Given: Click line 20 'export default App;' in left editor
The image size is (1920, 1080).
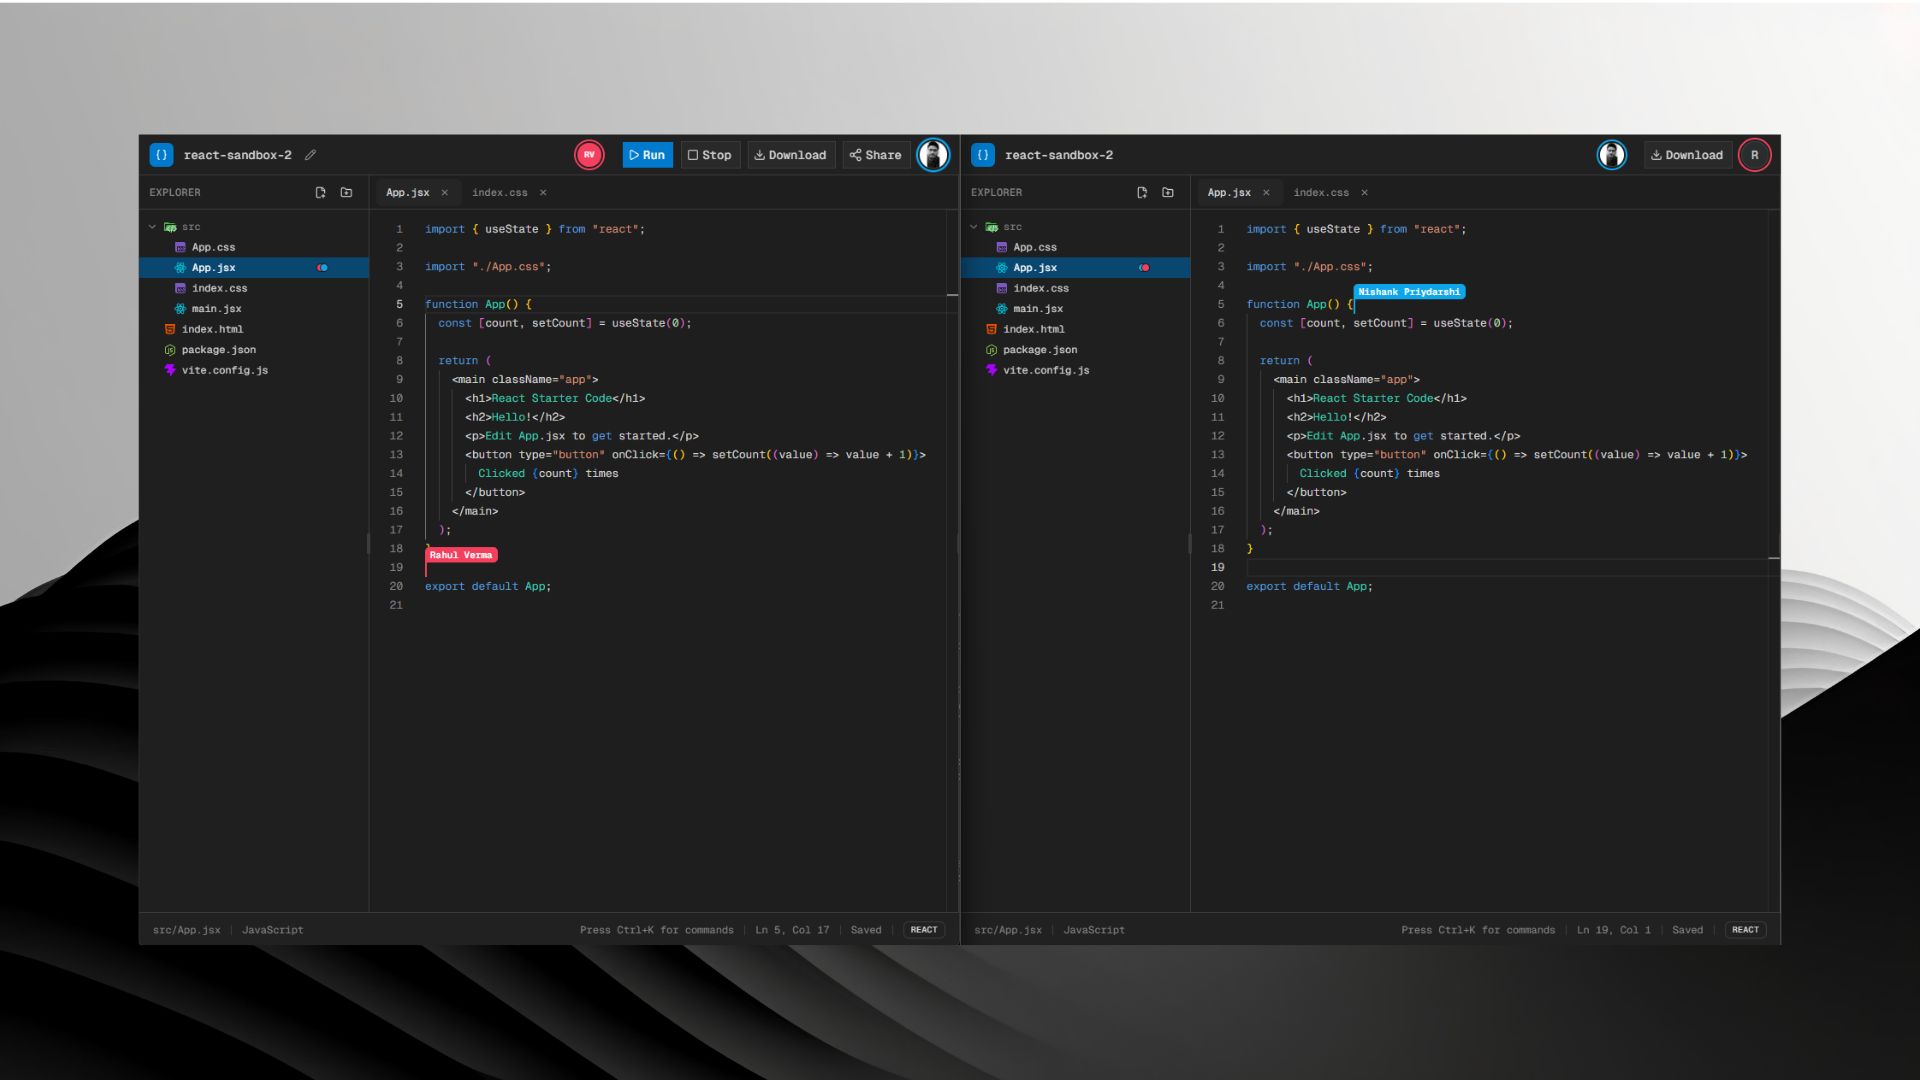Looking at the screenshot, I should tap(488, 587).
